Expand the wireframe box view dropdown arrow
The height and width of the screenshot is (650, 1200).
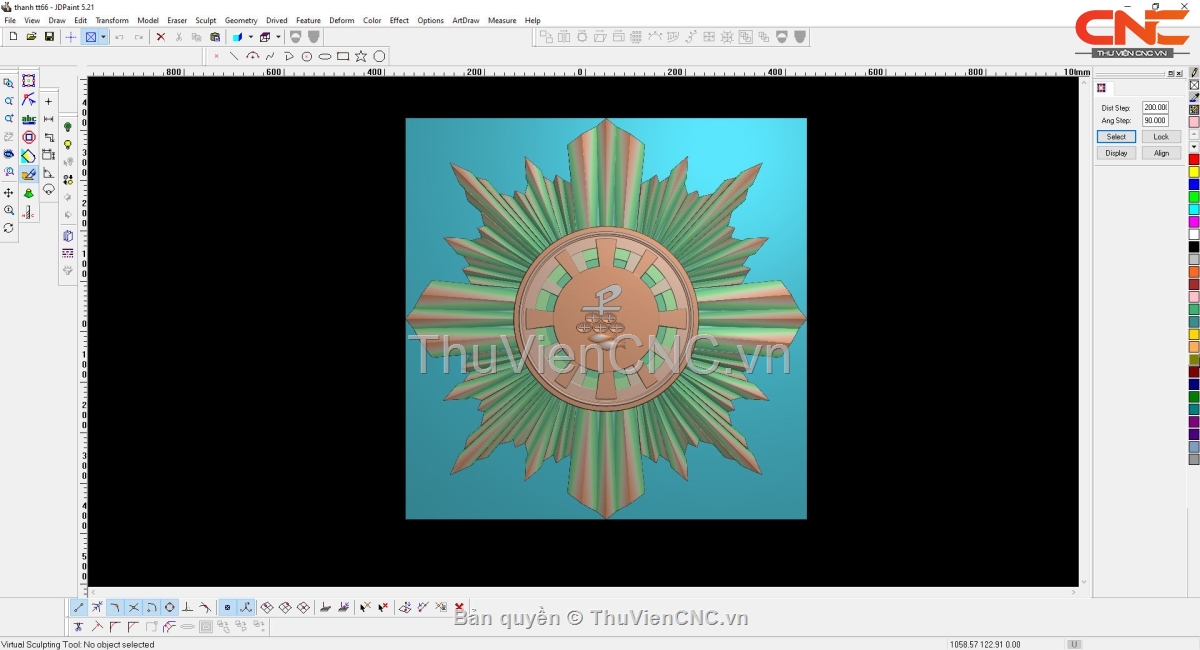click(x=278, y=37)
